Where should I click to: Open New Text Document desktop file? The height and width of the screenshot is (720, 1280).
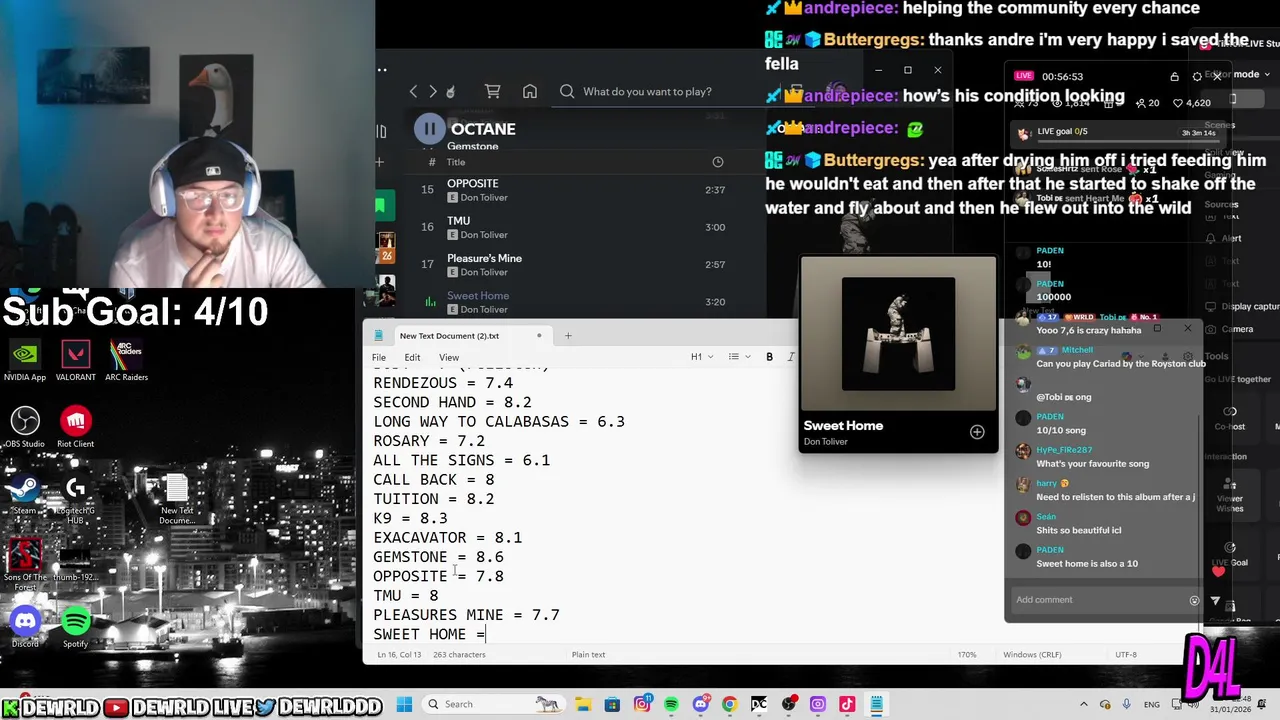pos(176,500)
